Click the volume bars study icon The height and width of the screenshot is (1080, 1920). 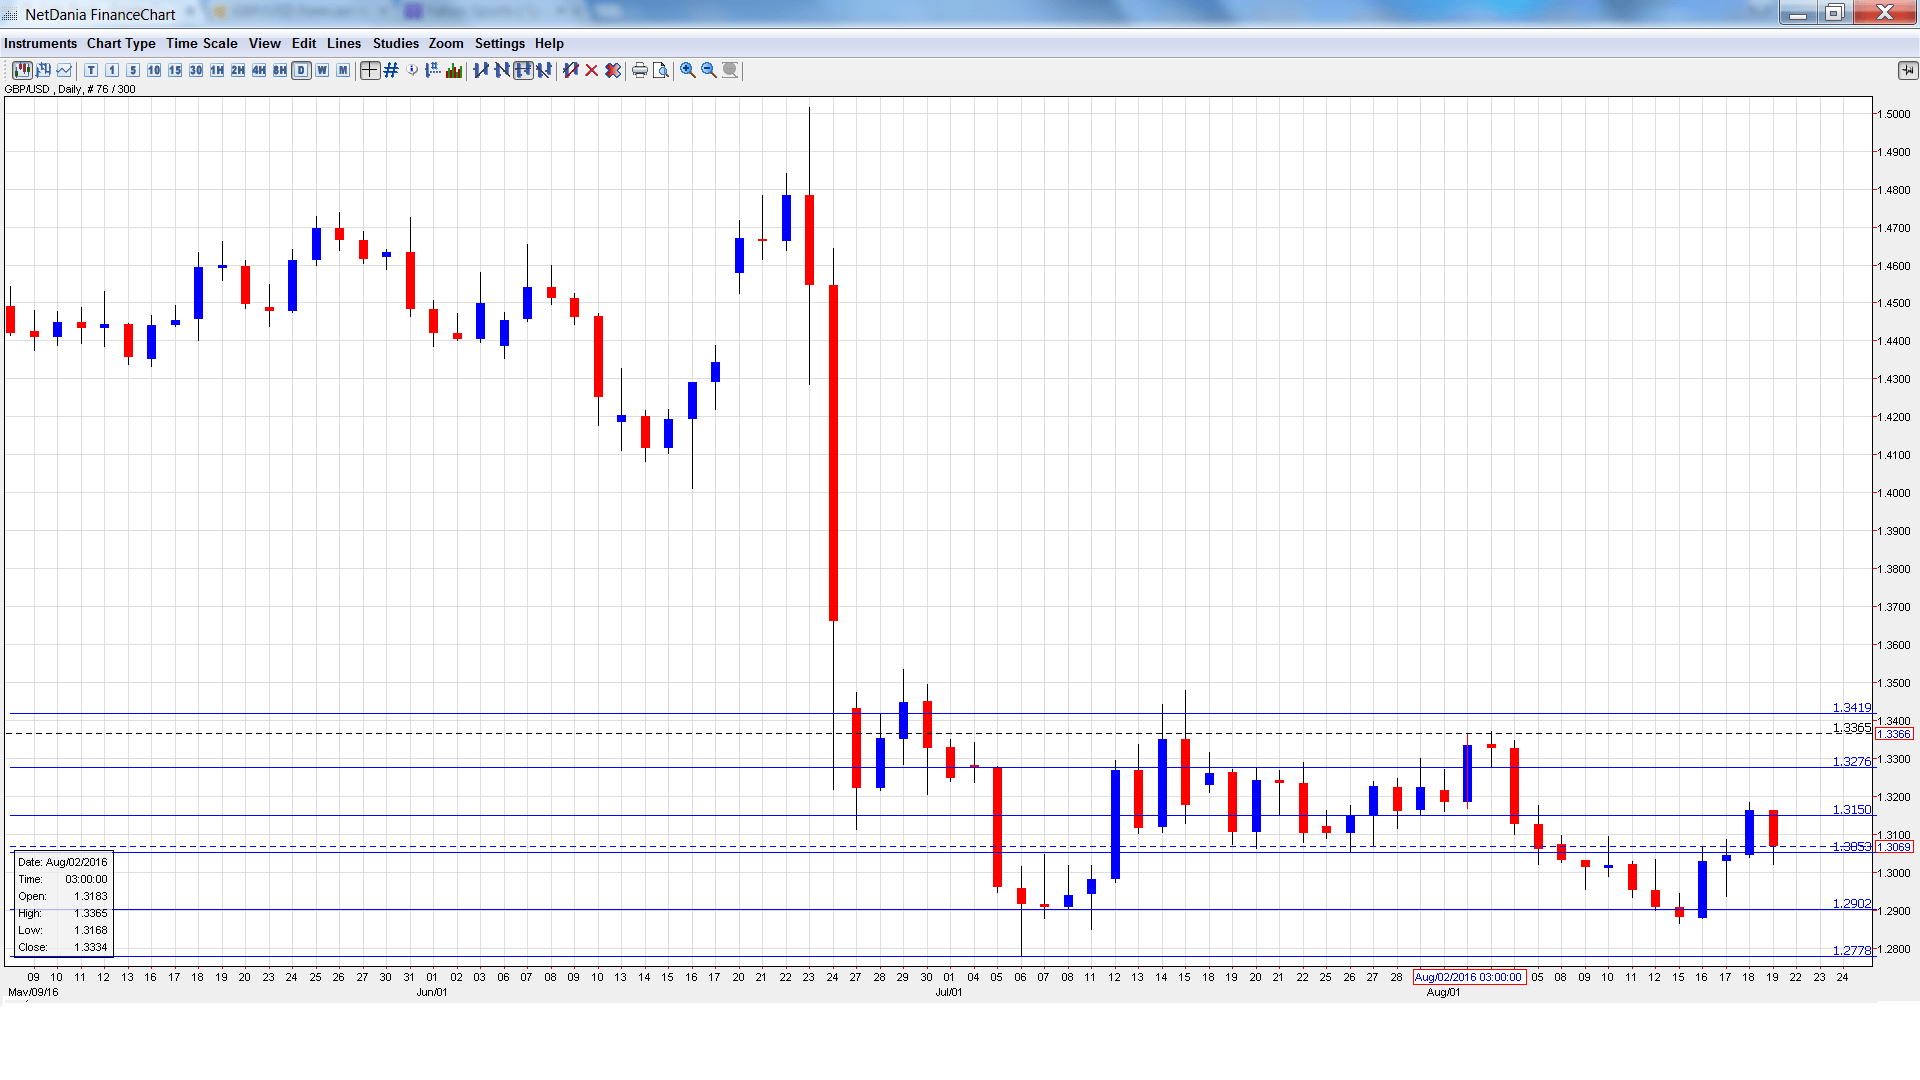[454, 70]
